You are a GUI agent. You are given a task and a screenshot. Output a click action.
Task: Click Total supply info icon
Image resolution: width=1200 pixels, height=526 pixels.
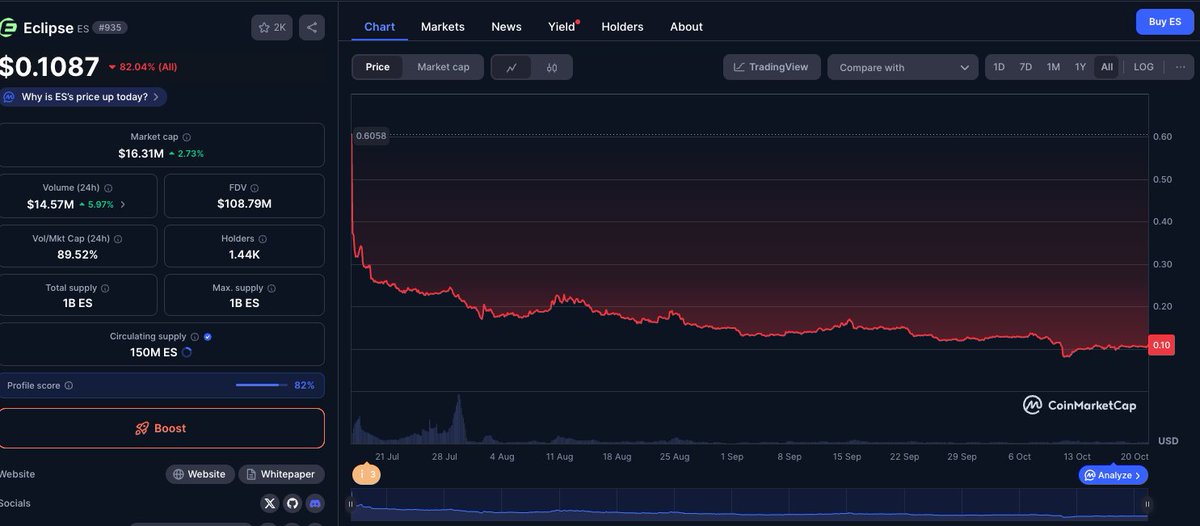[106, 288]
